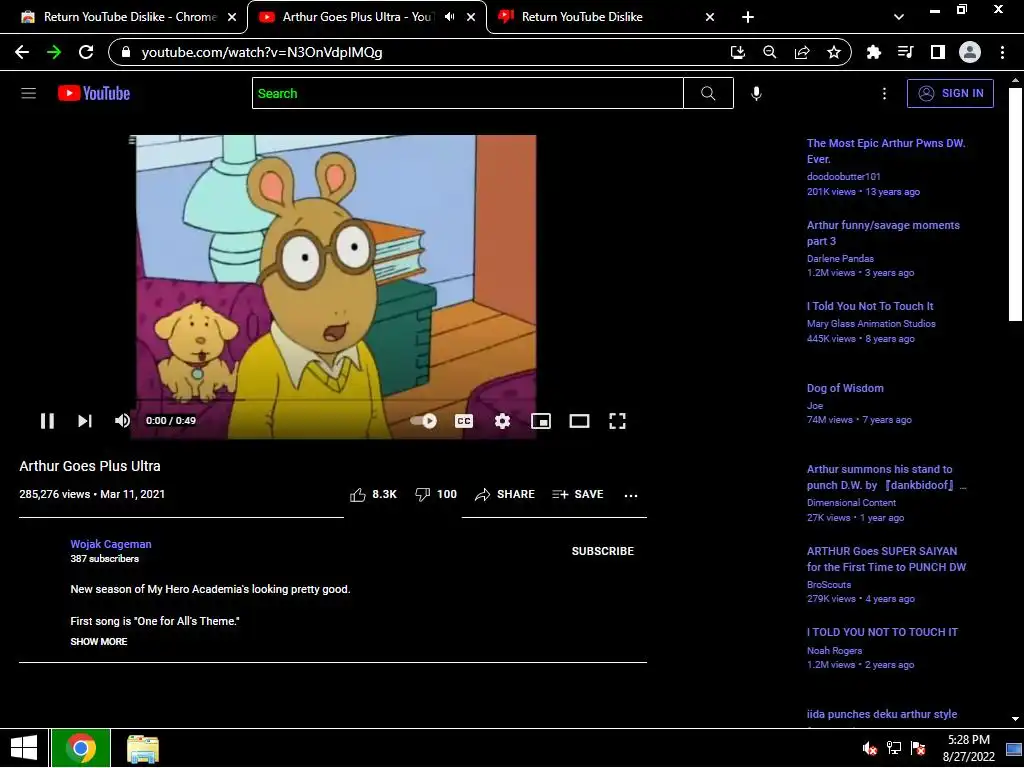Switch to theater mode

579,421
